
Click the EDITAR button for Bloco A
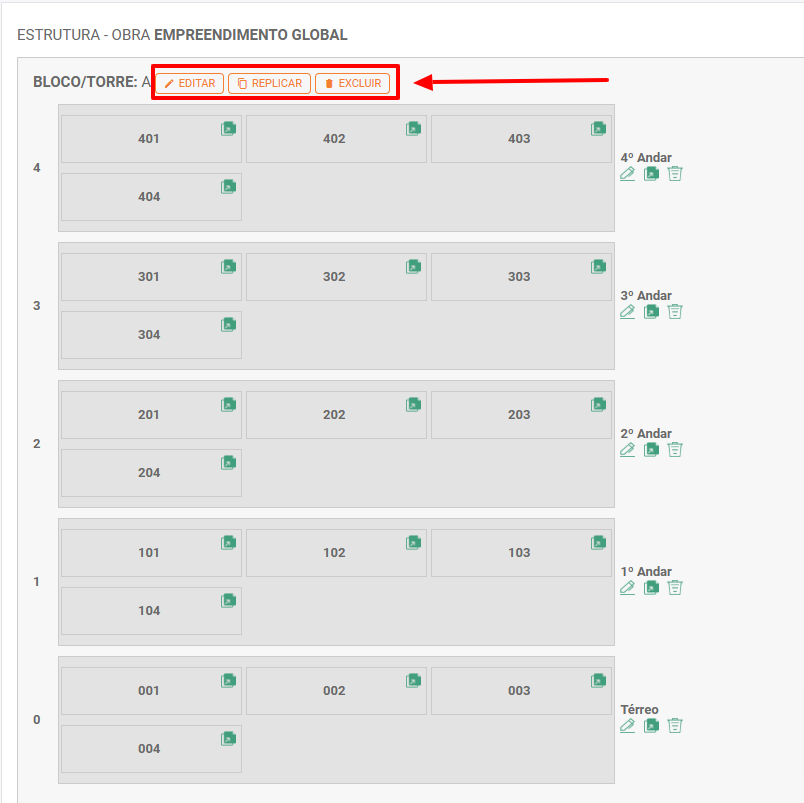point(190,84)
